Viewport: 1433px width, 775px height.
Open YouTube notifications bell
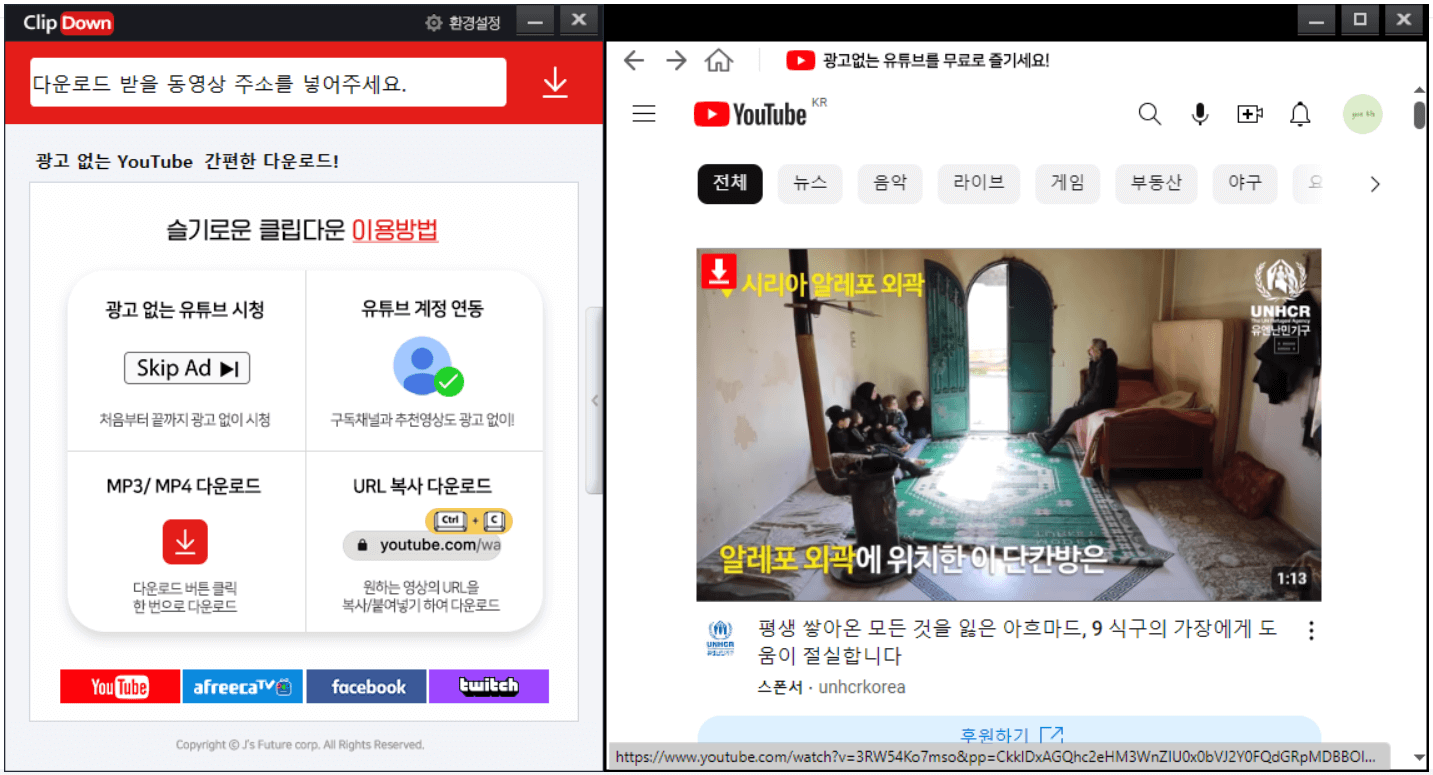coord(1300,114)
